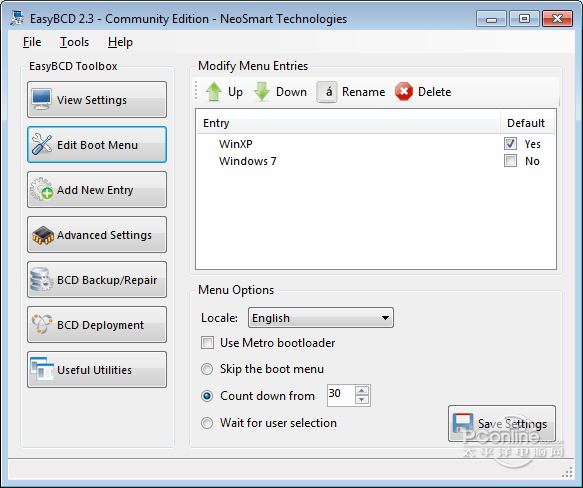This screenshot has width=583, height=488.
Task: Open BCD Deployment panel
Action: [x=97, y=324]
